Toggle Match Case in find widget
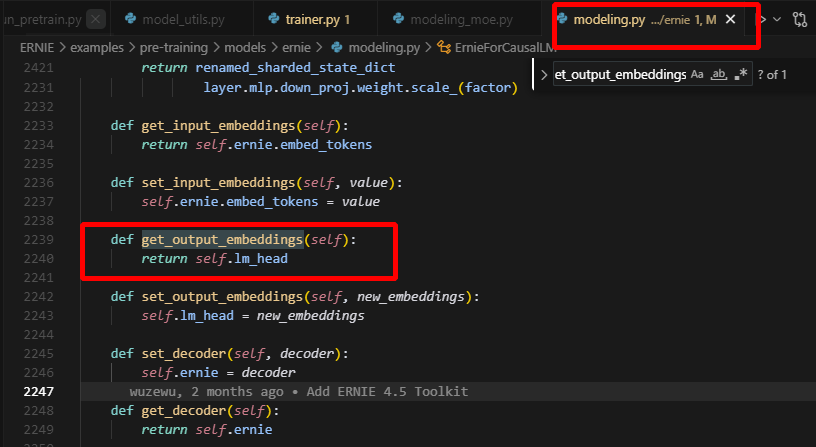Viewport: 816px width, 447px height. [x=697, y=75]
